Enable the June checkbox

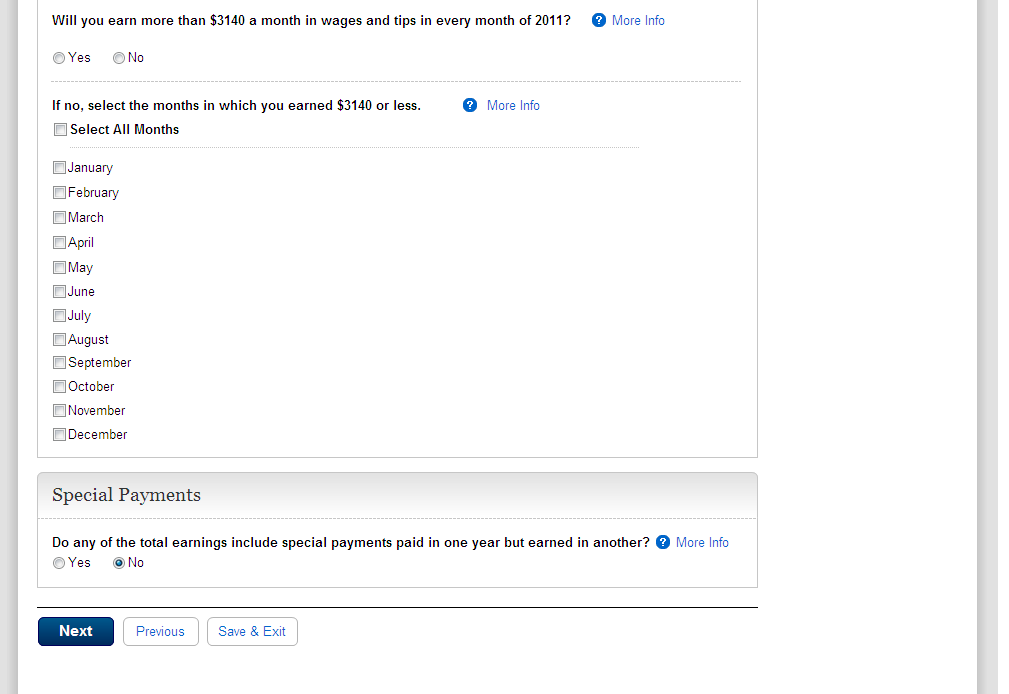pos(60,291)
